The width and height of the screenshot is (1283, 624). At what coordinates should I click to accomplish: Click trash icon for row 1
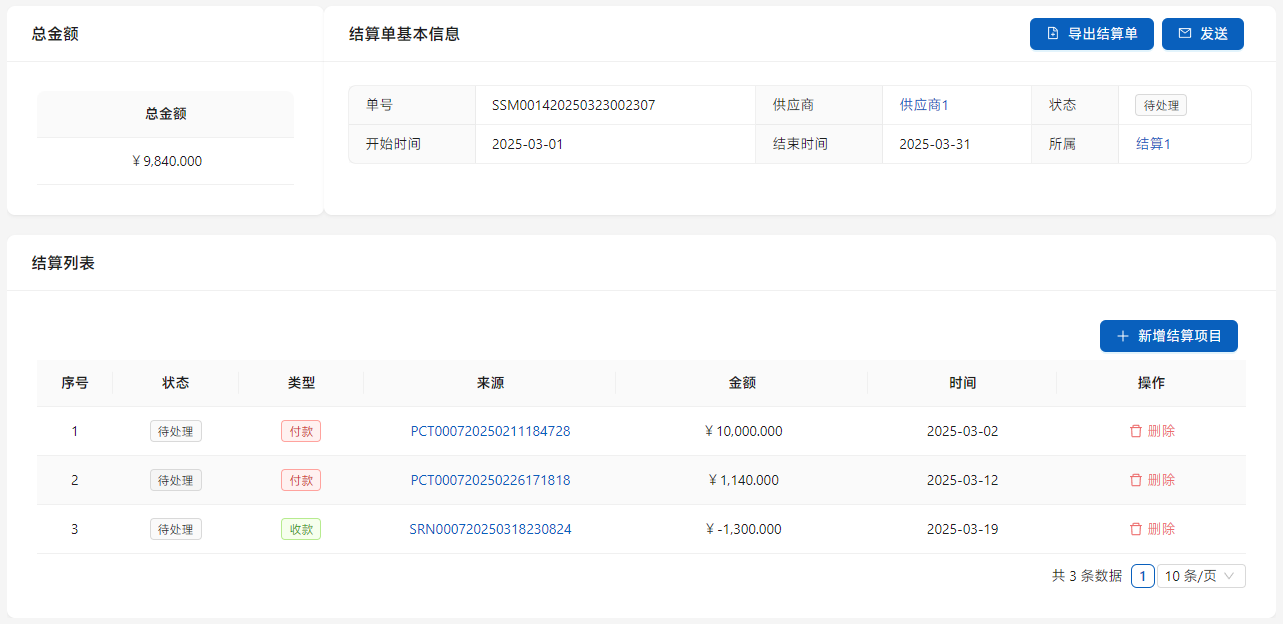[x=1135, y=431]
